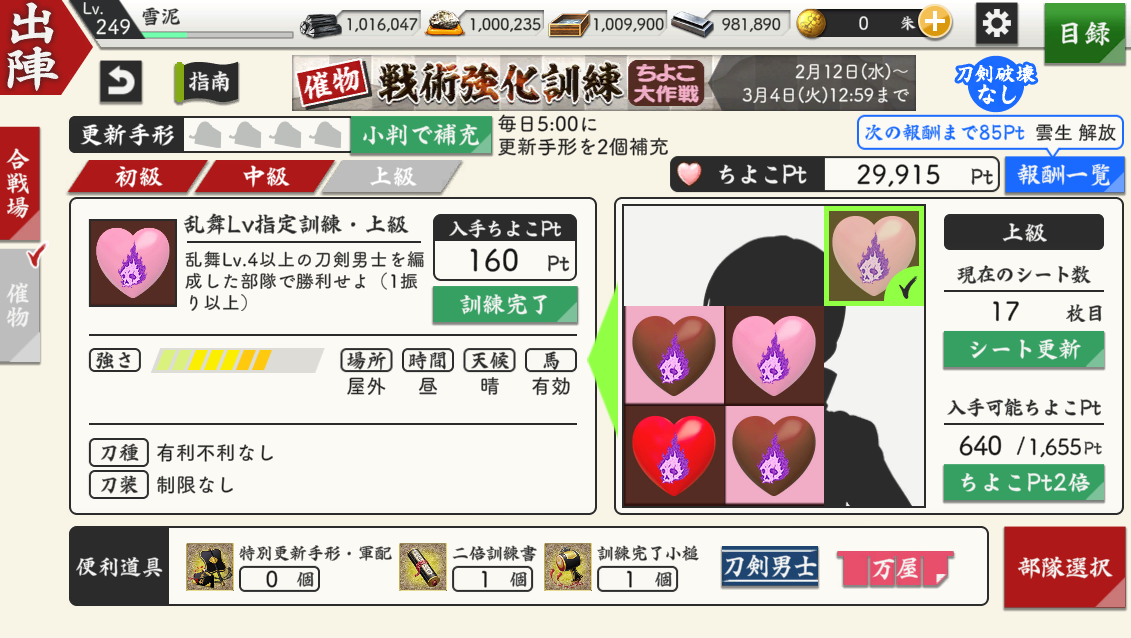The image size is (1131, 638).
Task: Tap the 特別更新手形・軍配 item icon
Action: 209,567
